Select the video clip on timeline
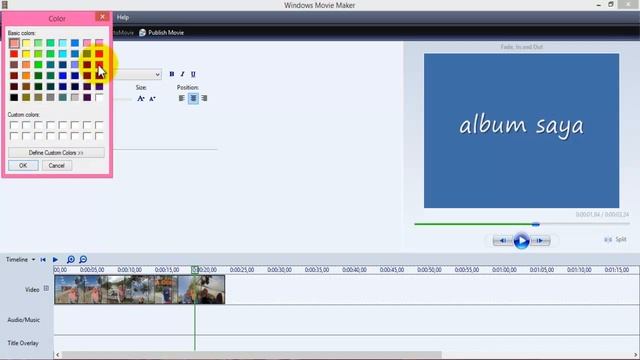Image resolution: width=640 pixels, height=360 pixels. tap(140, 289)
